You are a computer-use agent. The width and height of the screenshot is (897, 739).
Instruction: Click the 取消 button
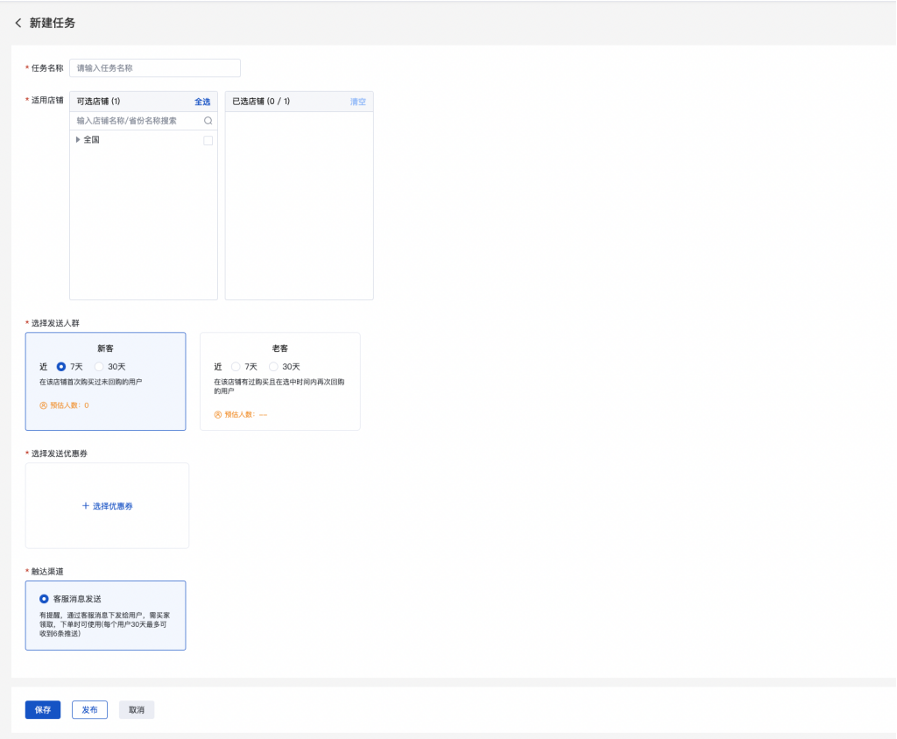pos(136,710)
